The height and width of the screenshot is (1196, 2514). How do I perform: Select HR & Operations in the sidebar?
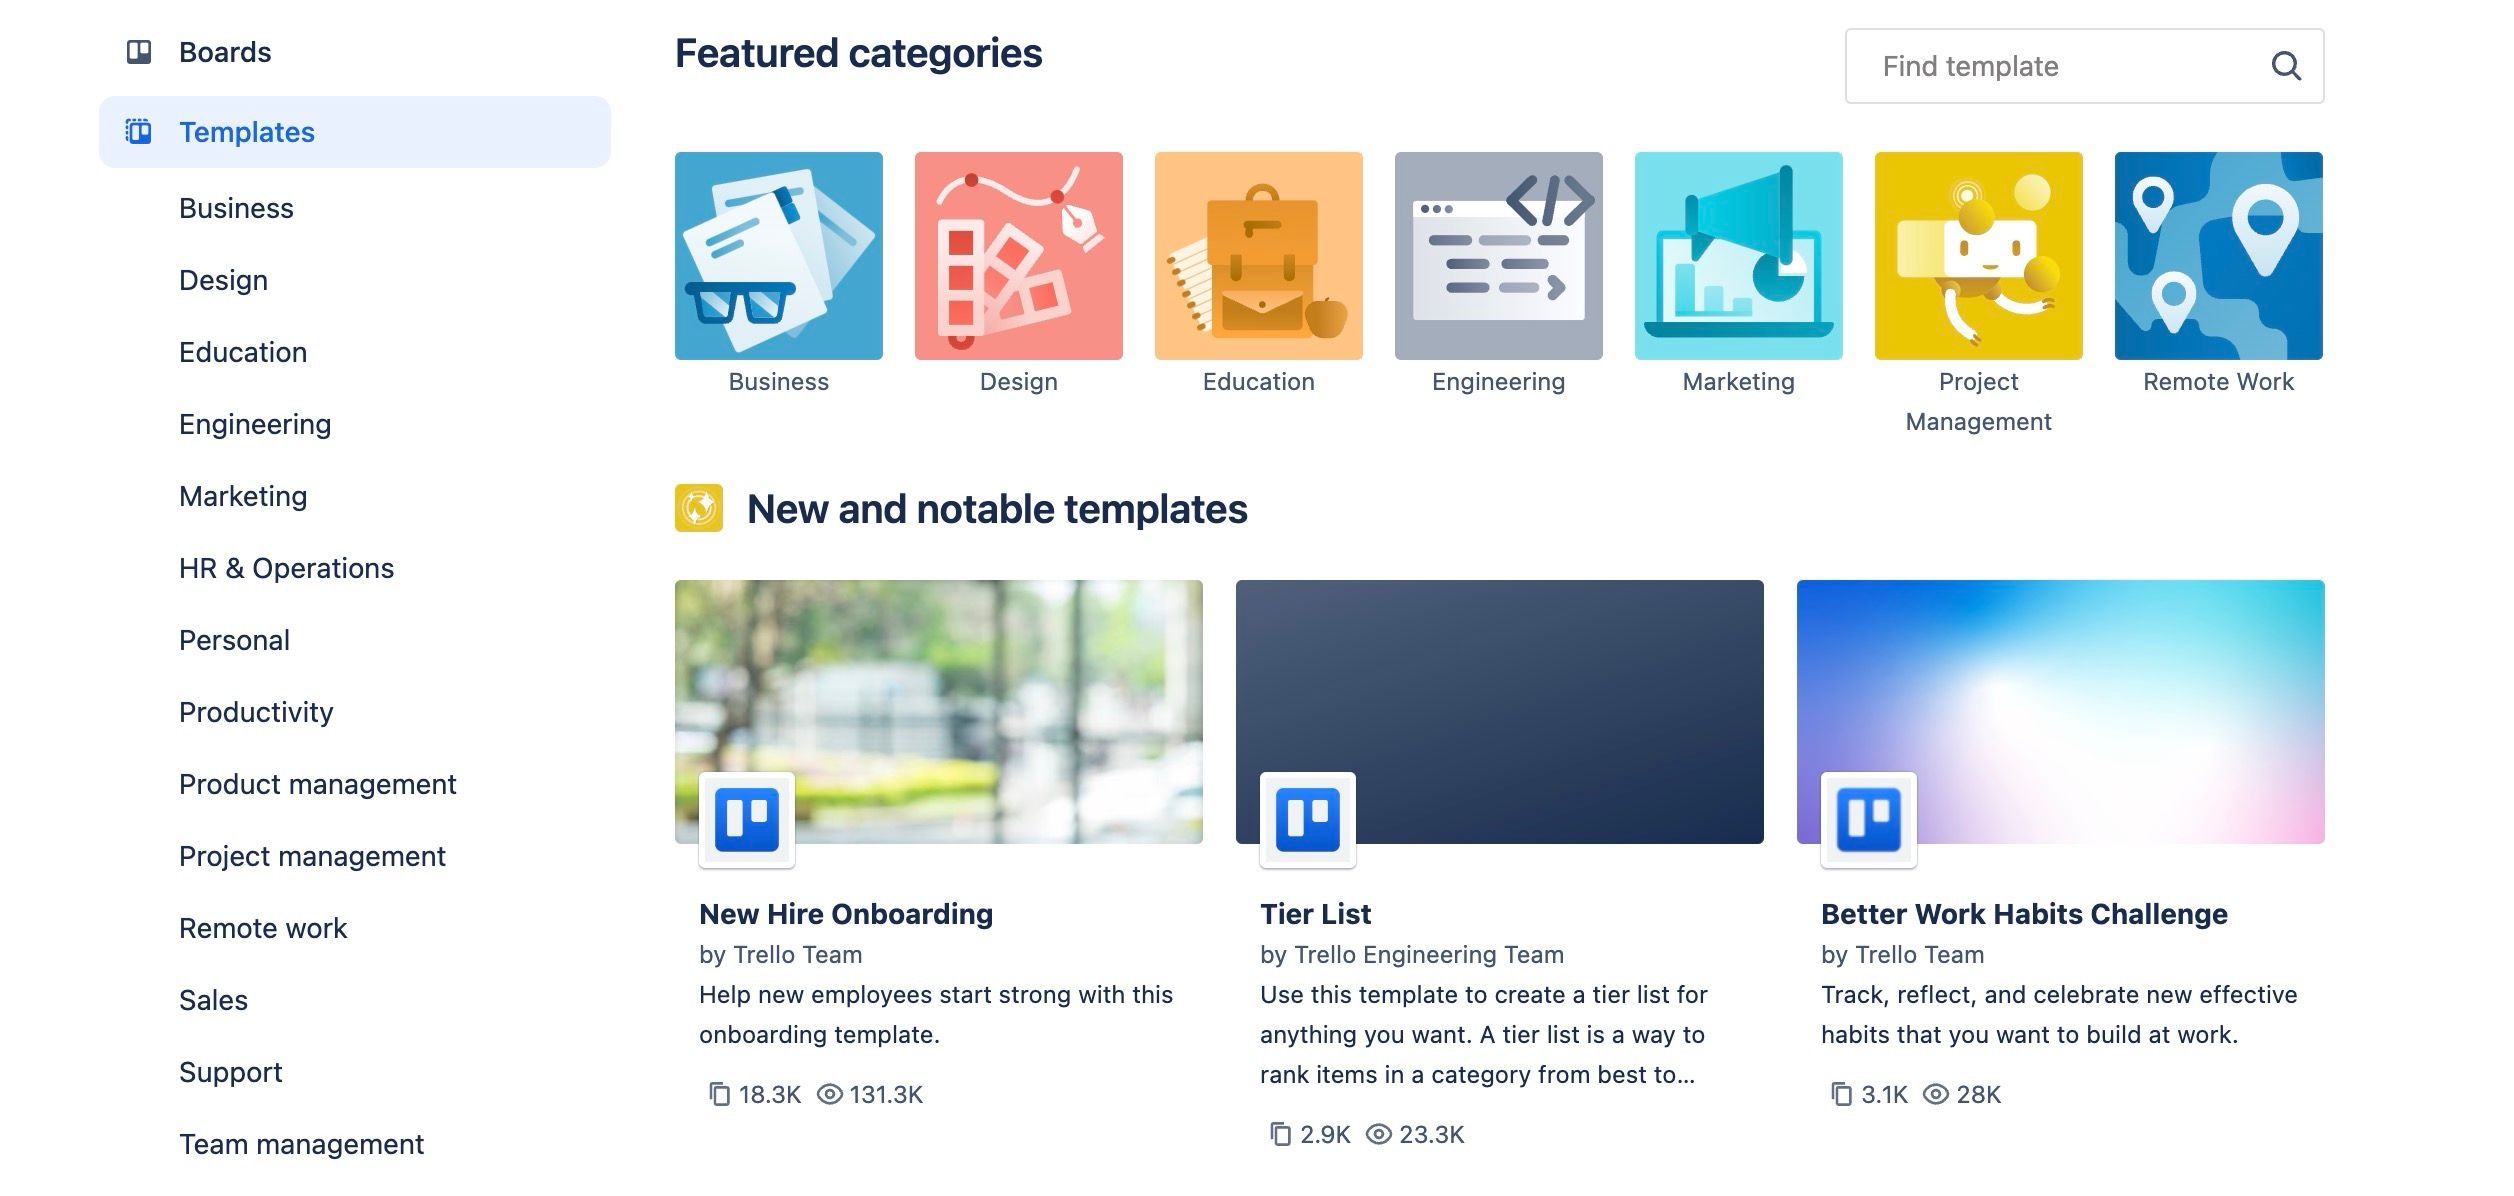[286, 568]
